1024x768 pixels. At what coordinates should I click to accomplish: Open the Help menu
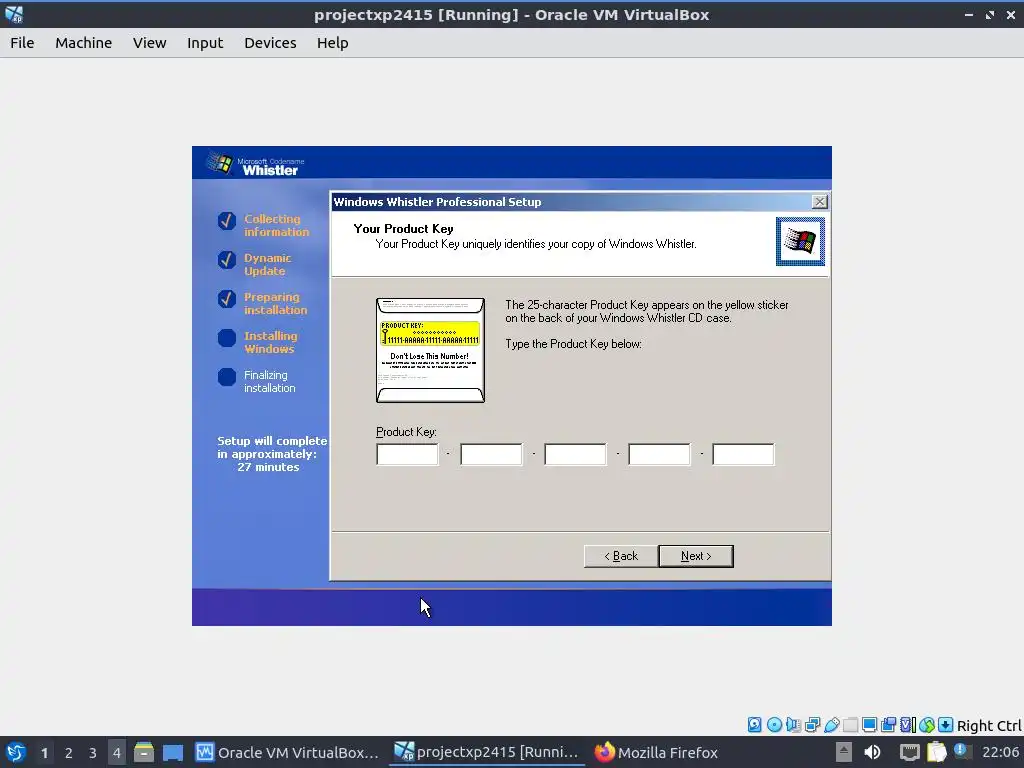coord(332,42)
